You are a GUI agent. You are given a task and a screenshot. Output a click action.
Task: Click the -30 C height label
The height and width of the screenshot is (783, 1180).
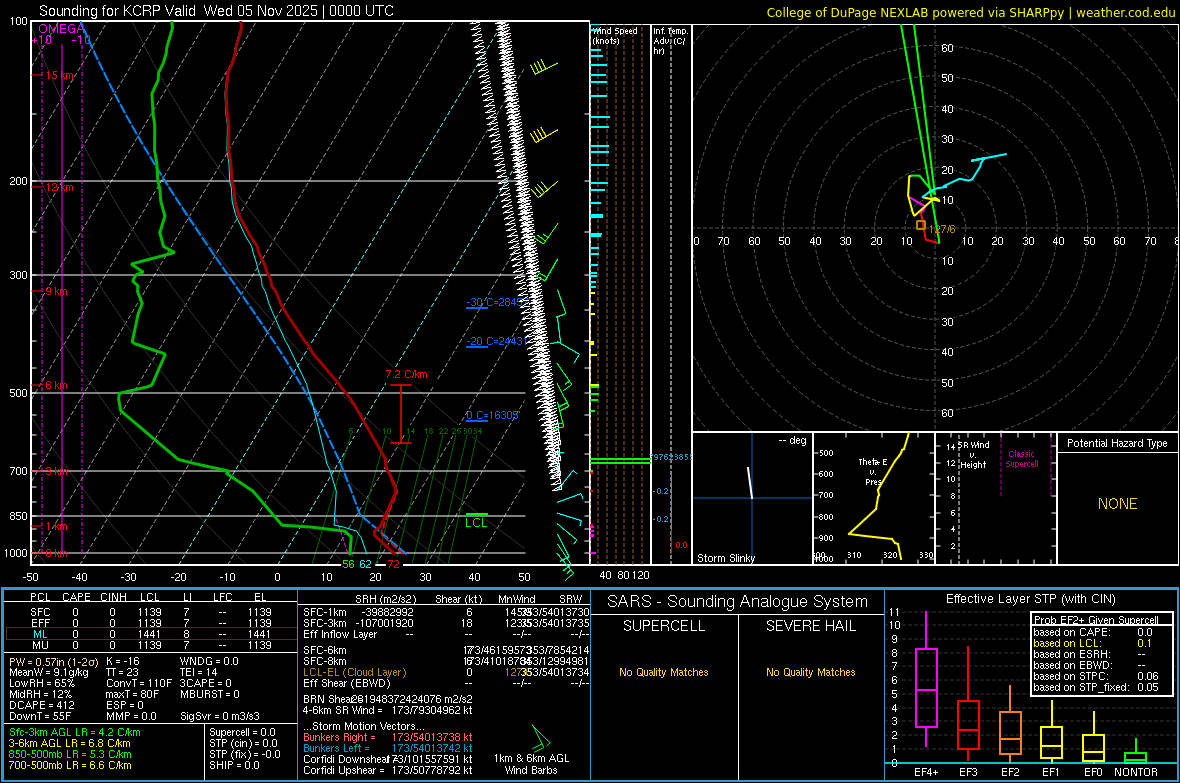click(x=497, y=302)
